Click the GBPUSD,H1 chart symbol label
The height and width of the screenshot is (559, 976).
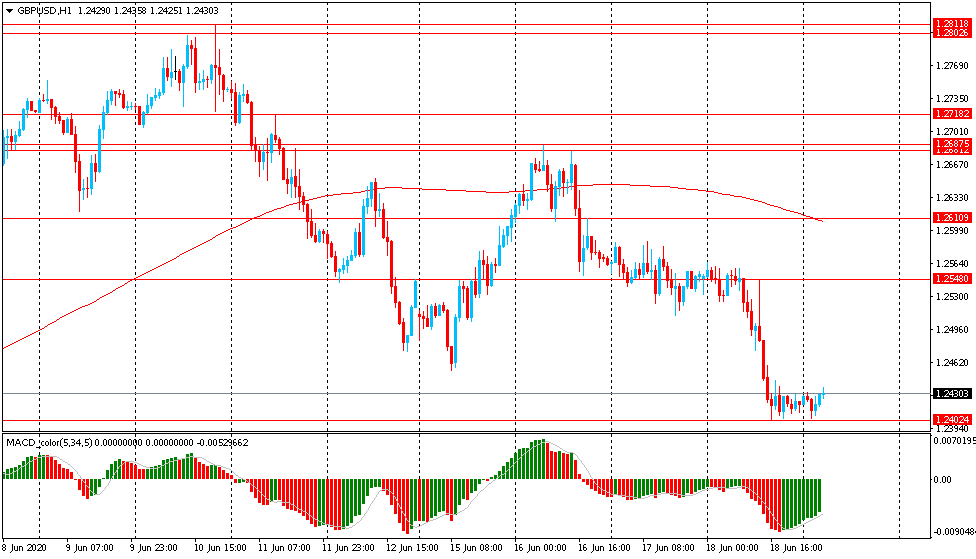(43, 11)
